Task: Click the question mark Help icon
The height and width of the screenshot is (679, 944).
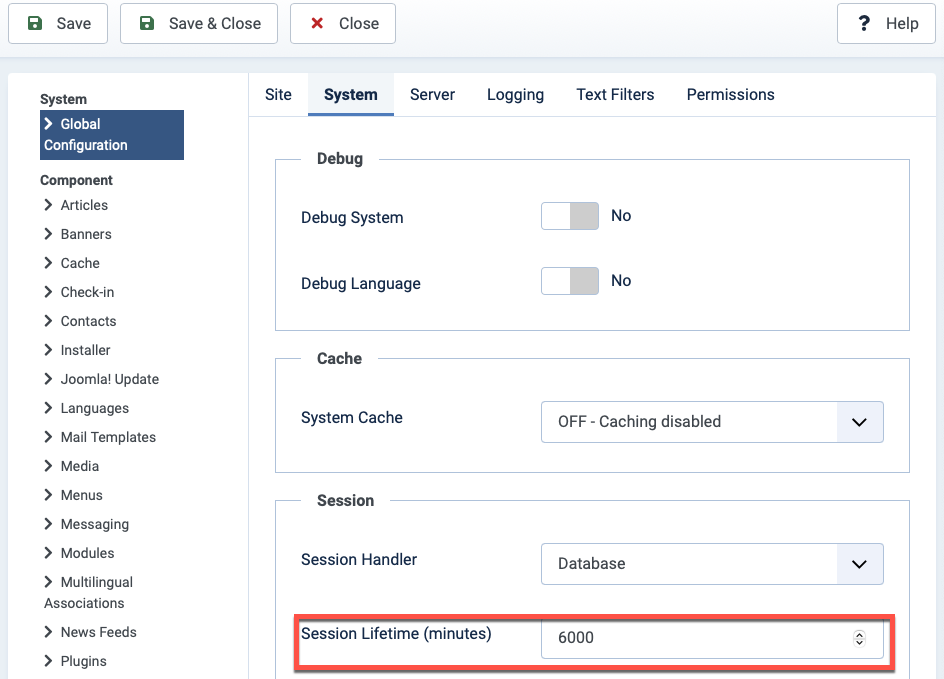Action: click(x=864, y=24)
